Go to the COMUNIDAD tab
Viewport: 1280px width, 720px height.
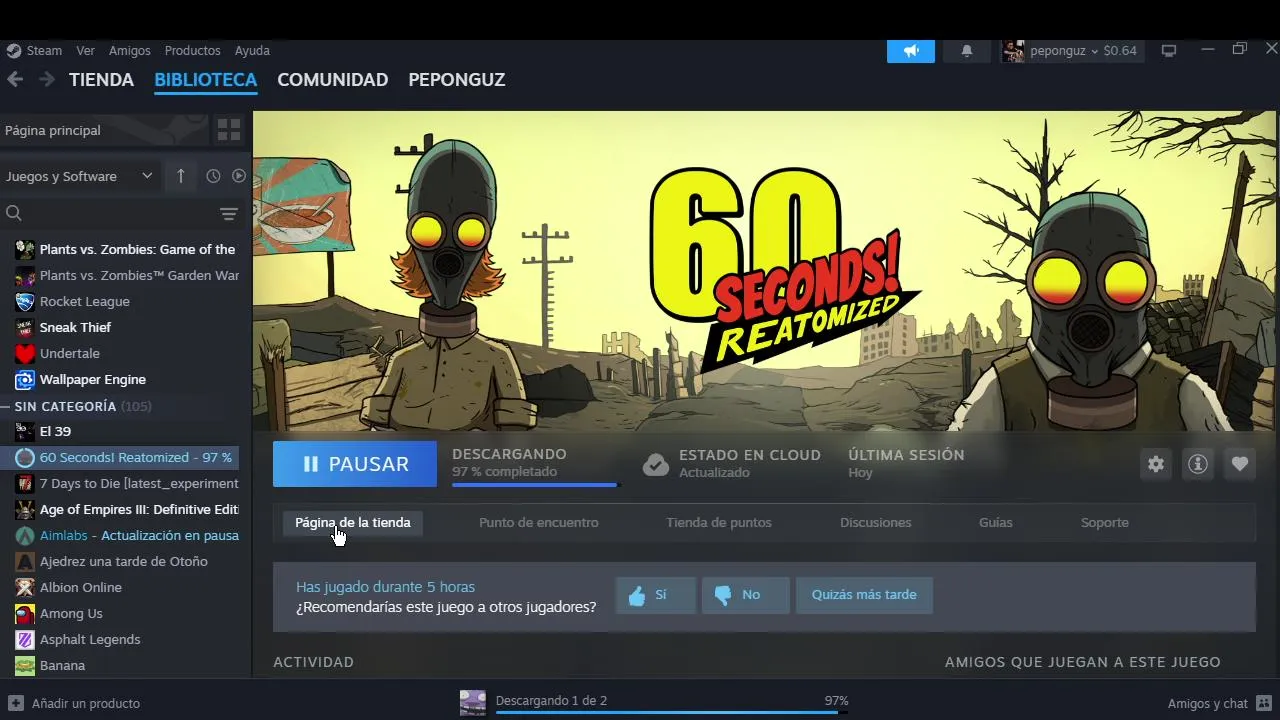[333, 80]
